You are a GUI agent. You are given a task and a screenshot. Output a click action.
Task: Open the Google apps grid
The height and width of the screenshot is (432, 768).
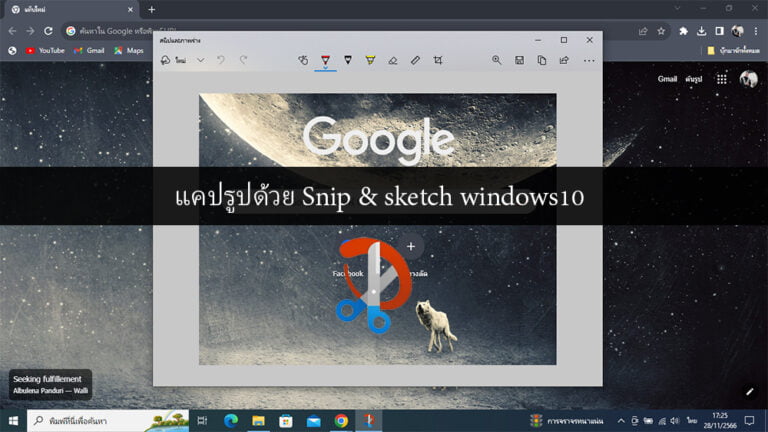pyautogui.click(x=721, y=79)
